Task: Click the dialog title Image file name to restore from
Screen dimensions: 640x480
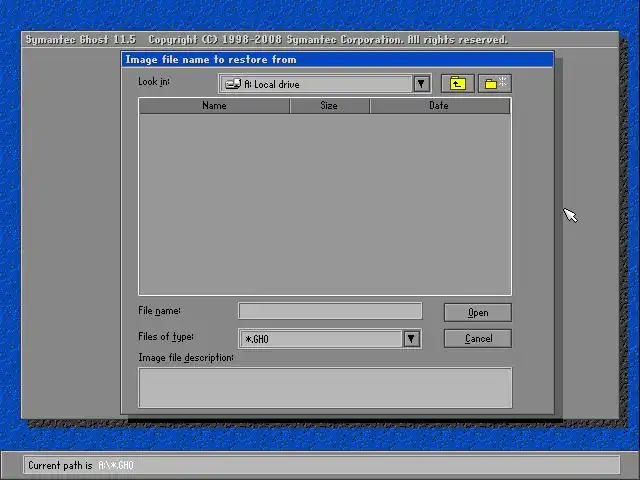Action: [x=211, y=60]
